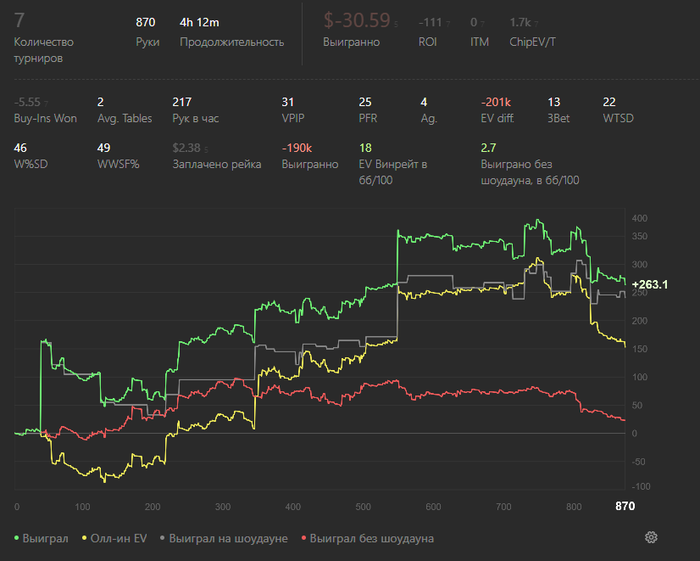This screenshot has width=700, height=561.
Task: Click the y-axis label -100
Action: coord(641,486)
